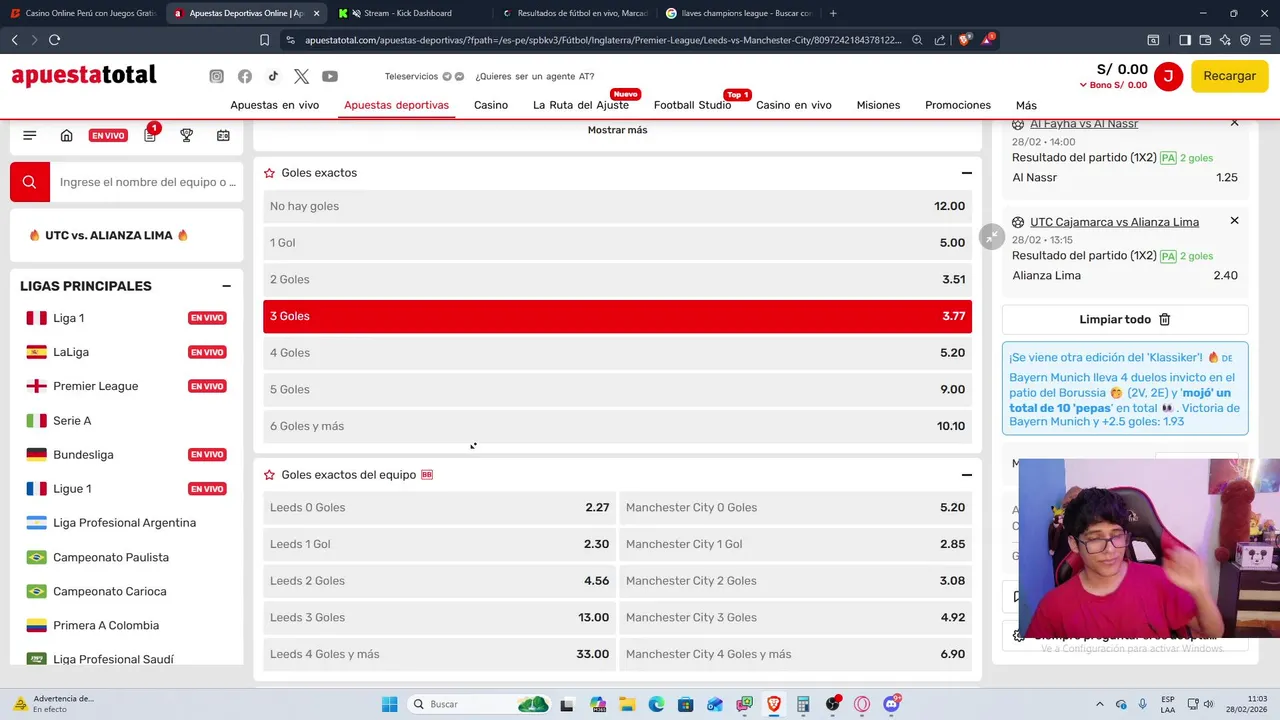The height and width of the screenshot is (720, 1280).
Task: Select Liga Profesional Argentina in sidebar
Action: pos(126,523)
